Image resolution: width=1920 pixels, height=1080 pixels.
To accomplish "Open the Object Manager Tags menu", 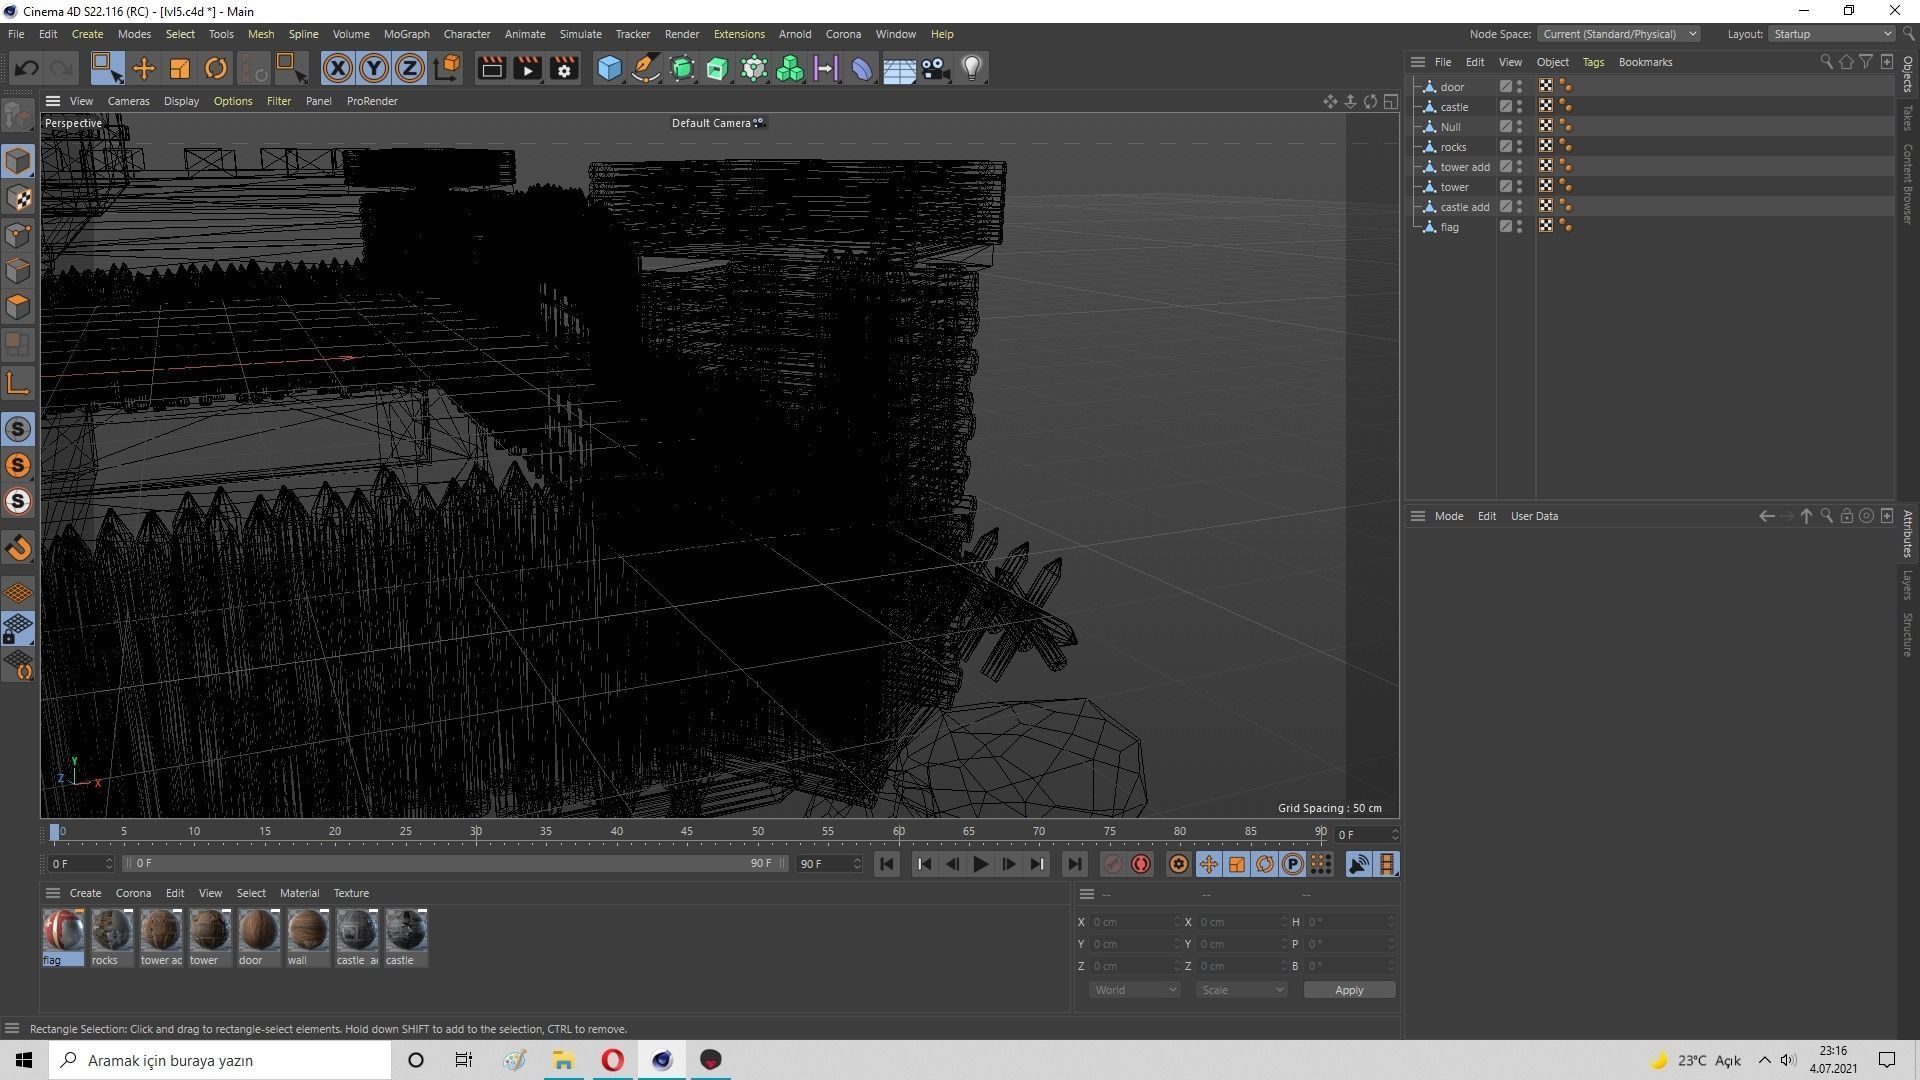I will point(1593,62).
